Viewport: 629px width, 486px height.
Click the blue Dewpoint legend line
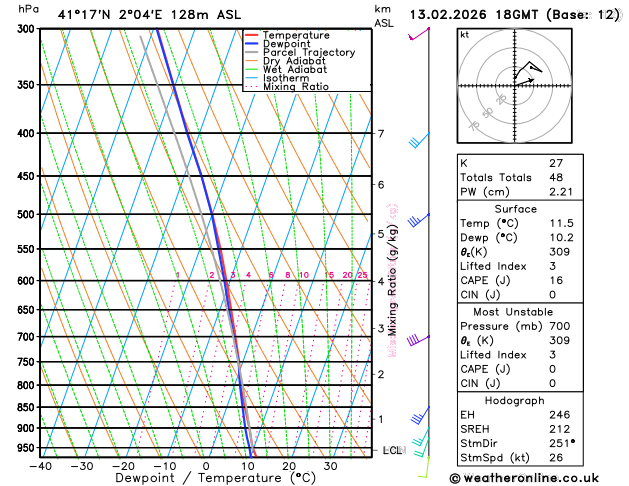(252, 44)
